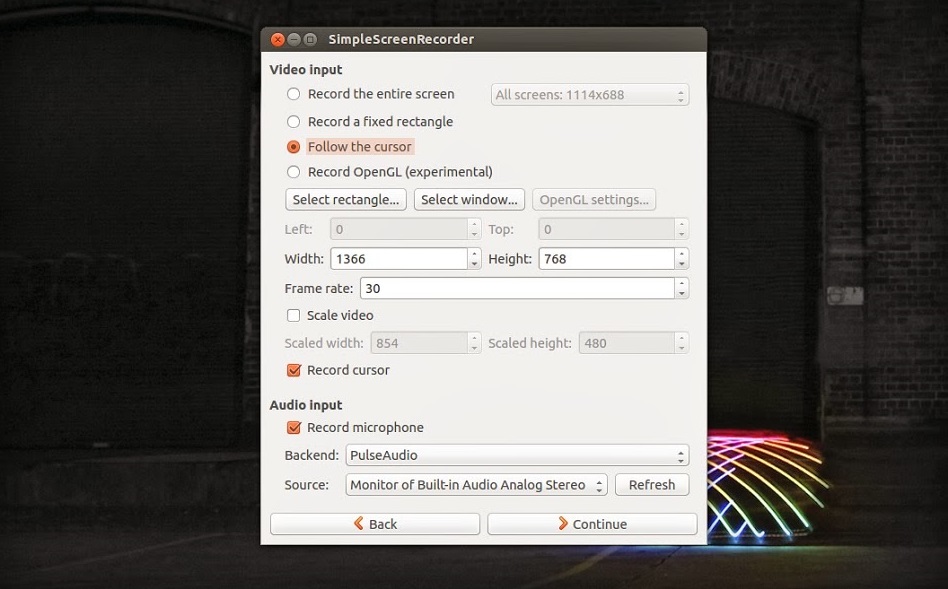
Task: Increase Height using the up arrow
Action: (x=682, y=253)
